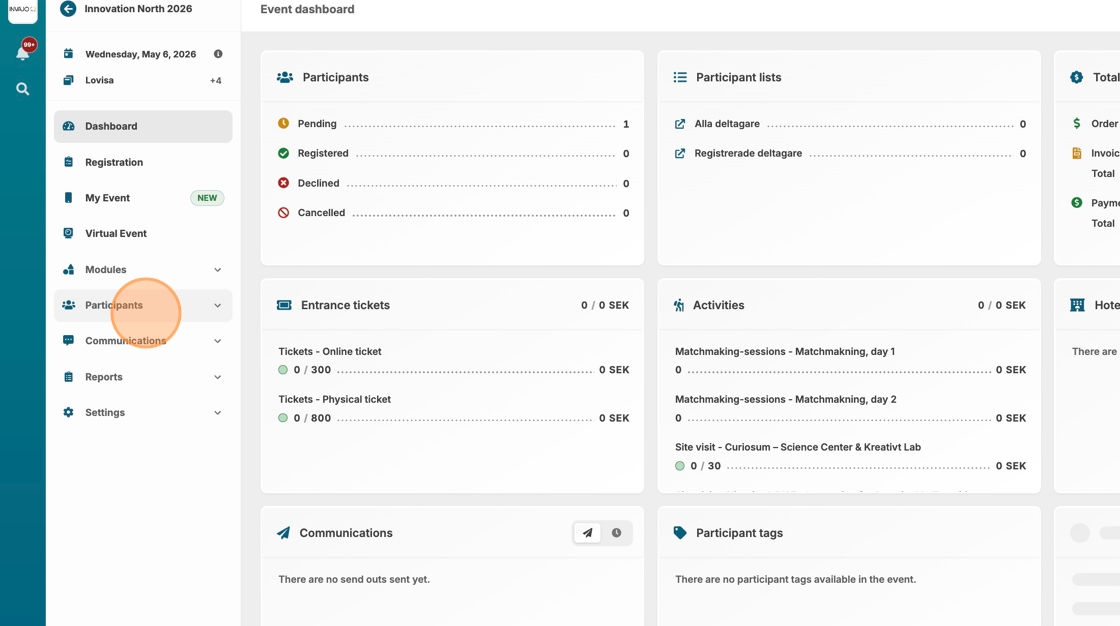Click the search magnifier icon

click(x=22, y=89)
